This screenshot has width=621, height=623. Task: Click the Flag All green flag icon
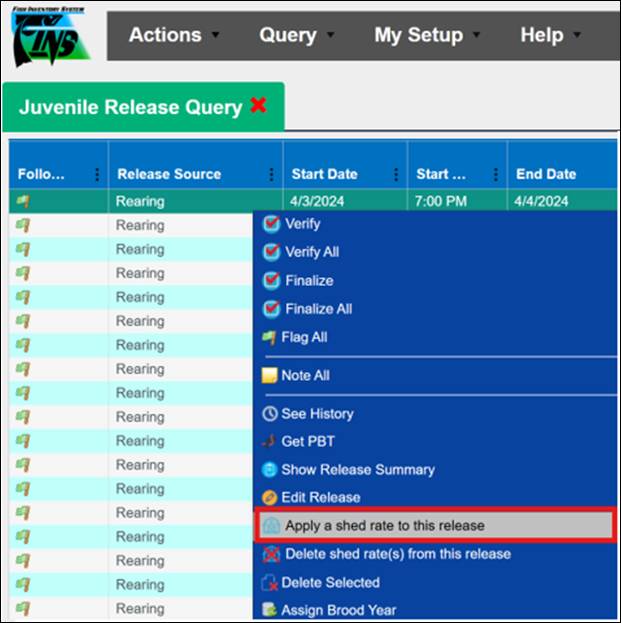click(x=269, y=338)
